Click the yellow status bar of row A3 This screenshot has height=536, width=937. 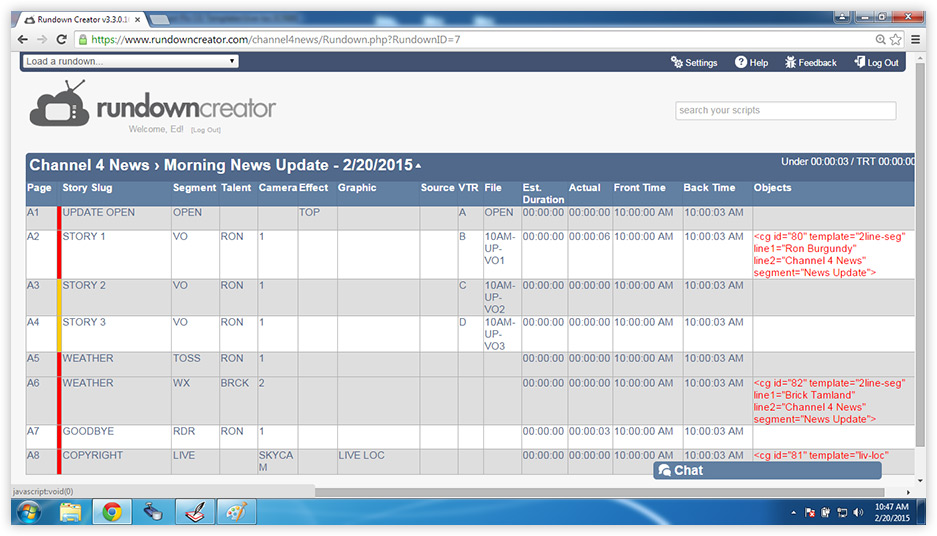[59, 297]
